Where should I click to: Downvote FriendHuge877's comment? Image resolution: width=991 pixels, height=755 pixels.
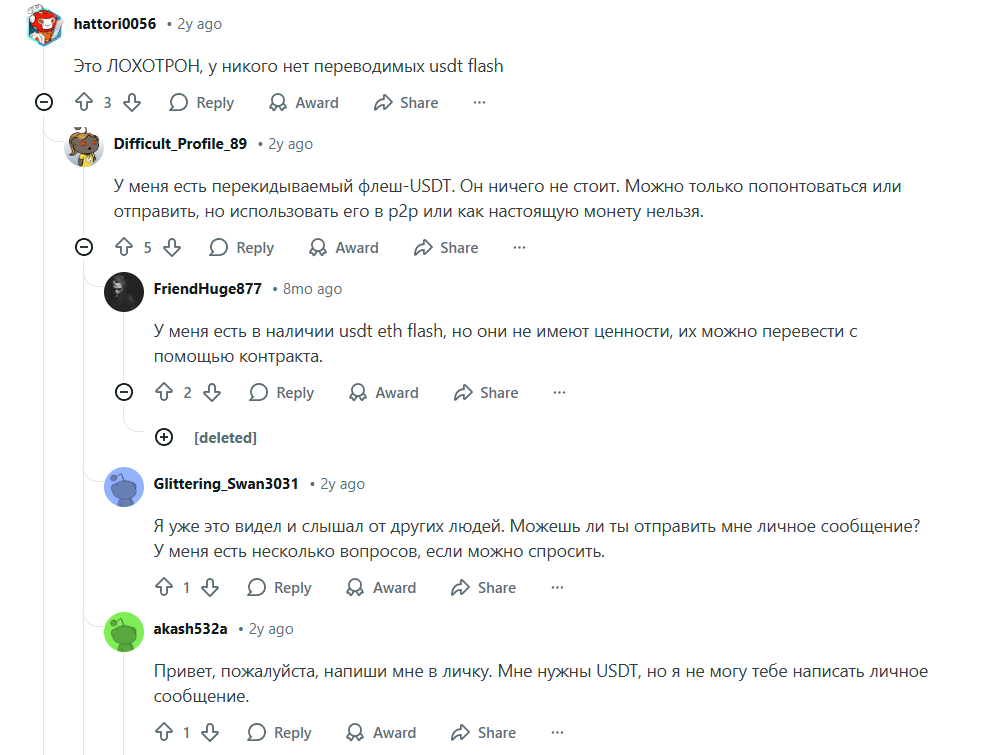coord(211,392)
